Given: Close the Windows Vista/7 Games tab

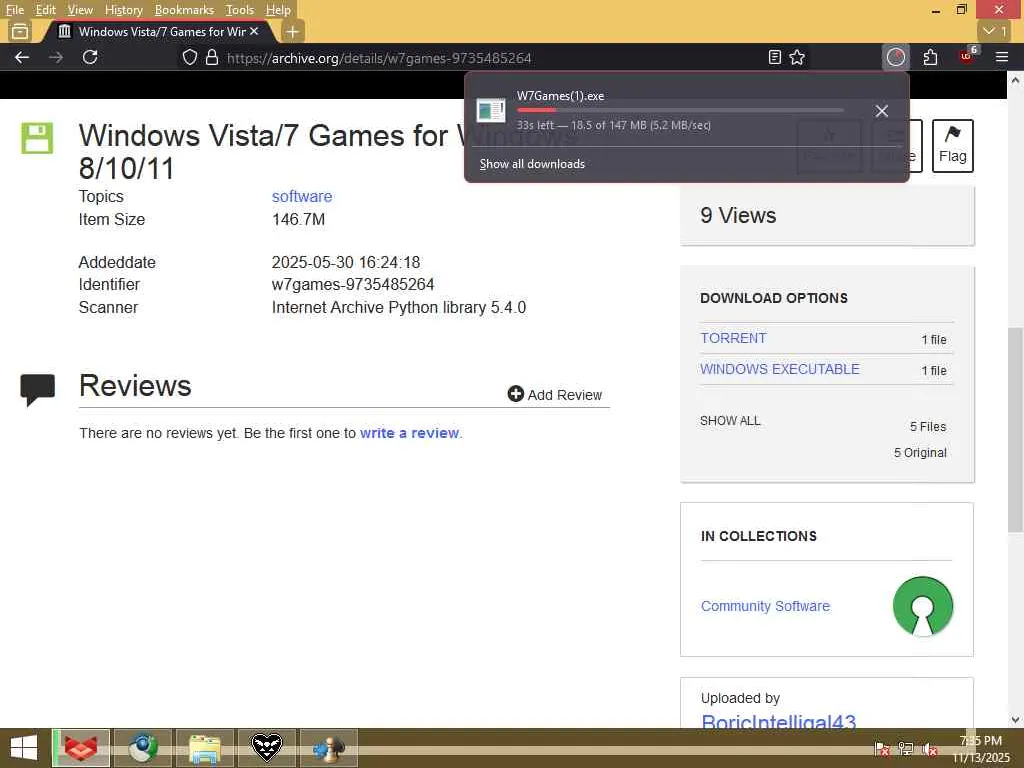Looking at the screenshot, I should (x=254, y=31).
